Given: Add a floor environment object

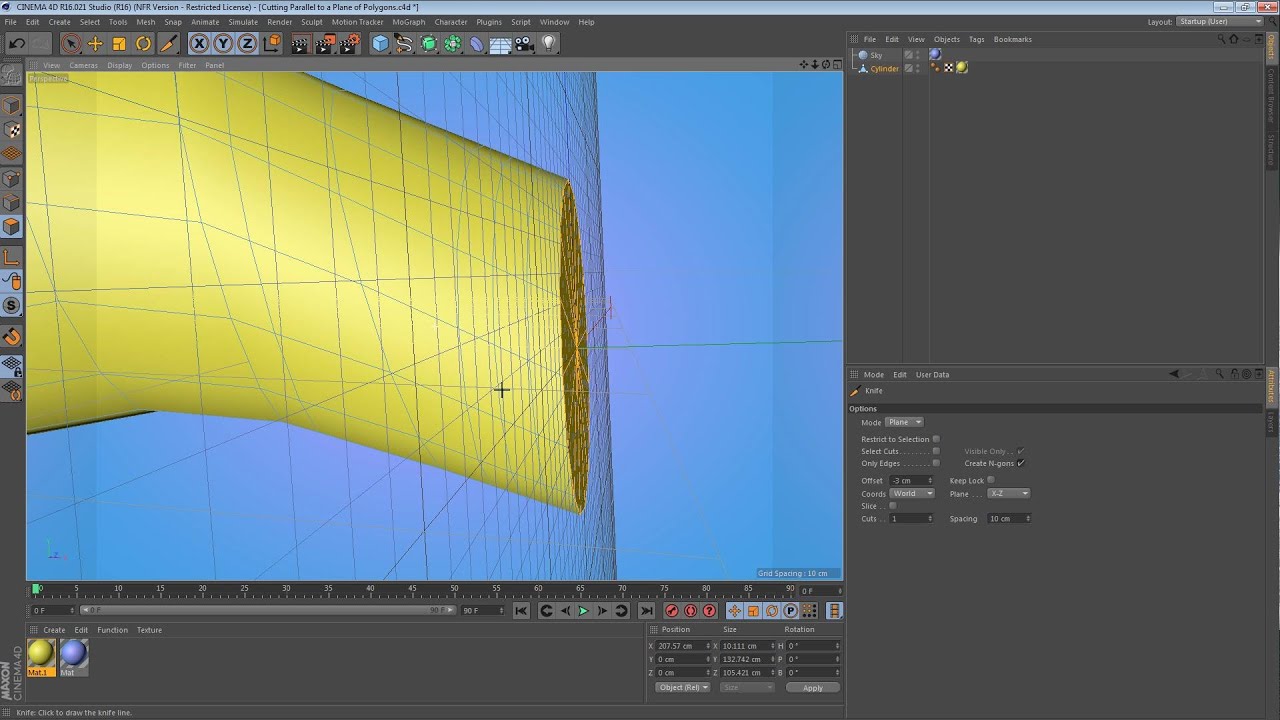Looking at the screenshot, I should coord(501,43).
